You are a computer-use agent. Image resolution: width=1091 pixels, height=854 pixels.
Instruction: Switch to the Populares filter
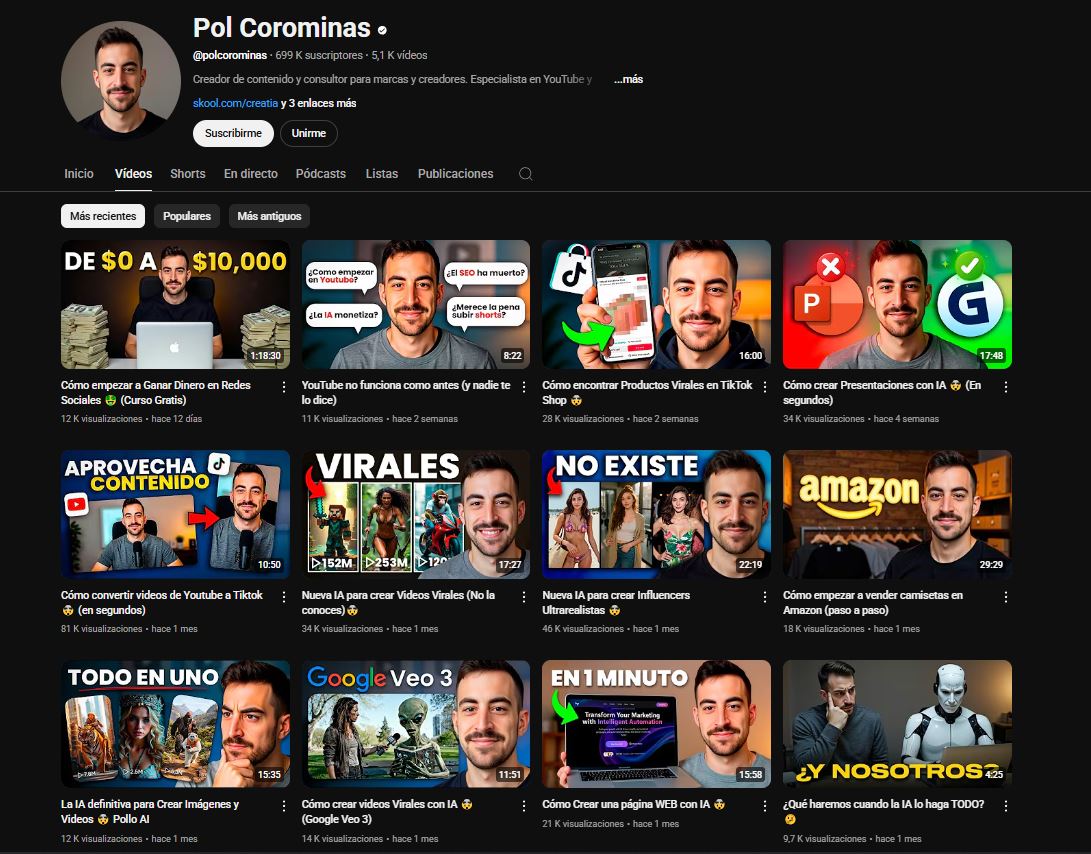pyautogui.click(x=186, y=215)
